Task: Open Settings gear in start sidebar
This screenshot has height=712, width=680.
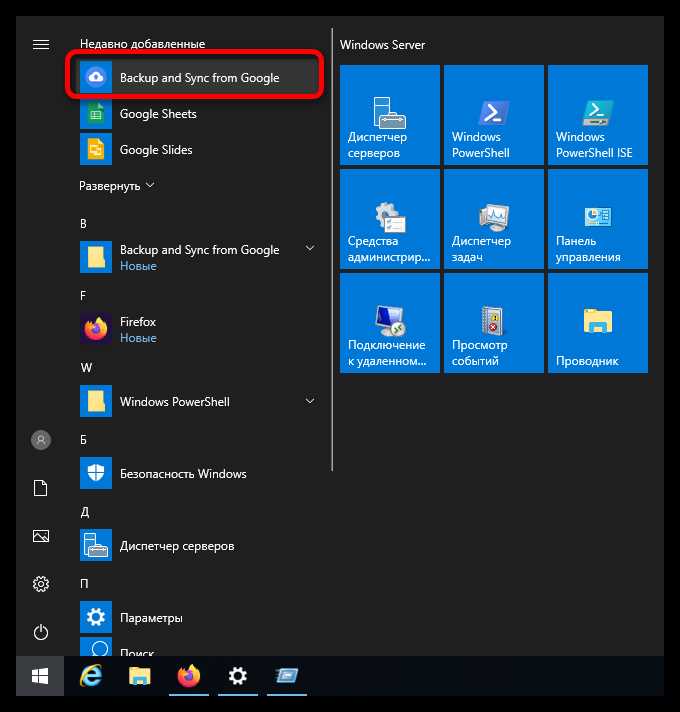Action: coord(41,584)
